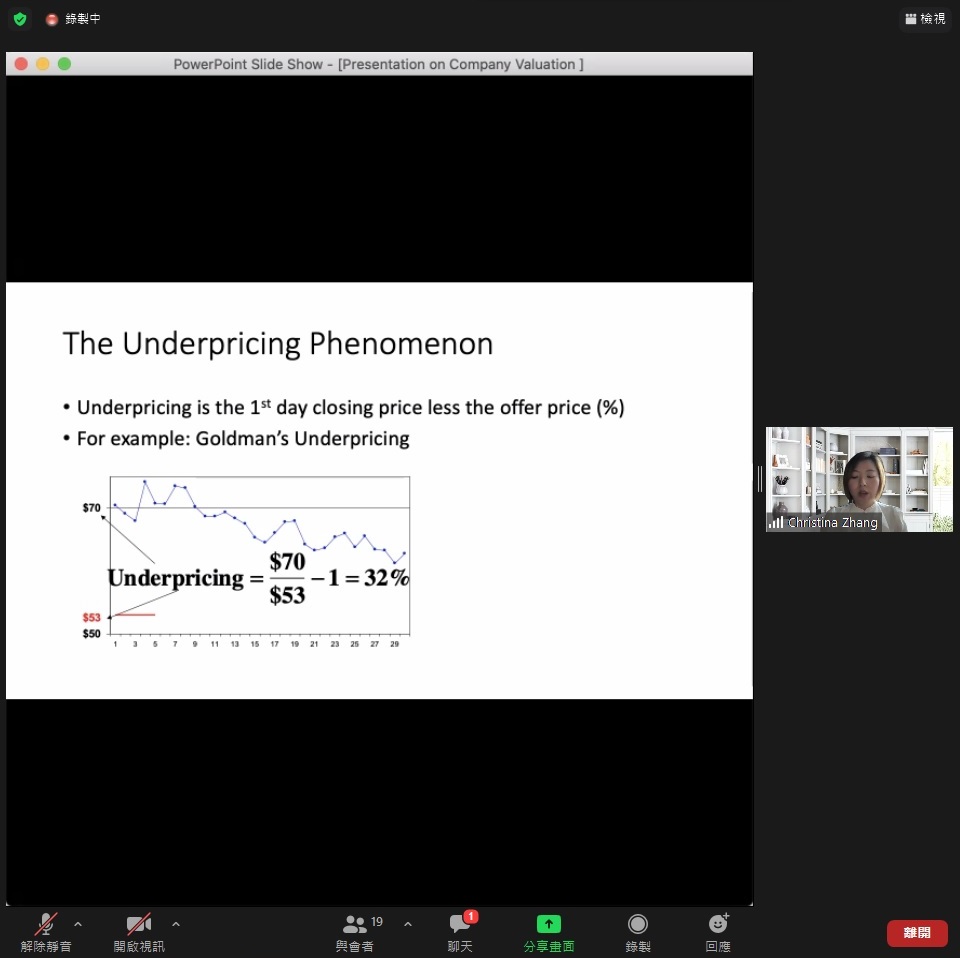Screen dimensions: 960x958
Task: Select Christina Zhang's video thumbnail
Action: (x=858, y=478)
